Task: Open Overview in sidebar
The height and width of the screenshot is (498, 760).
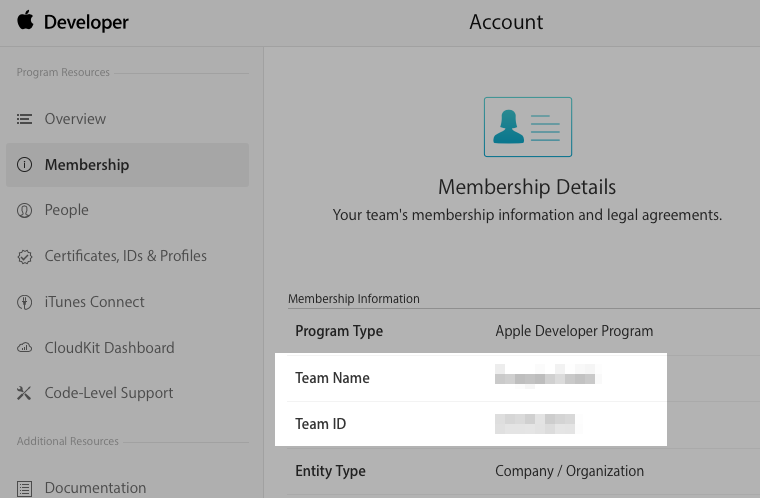Action: pyautogui.click(x=75, y=119)
